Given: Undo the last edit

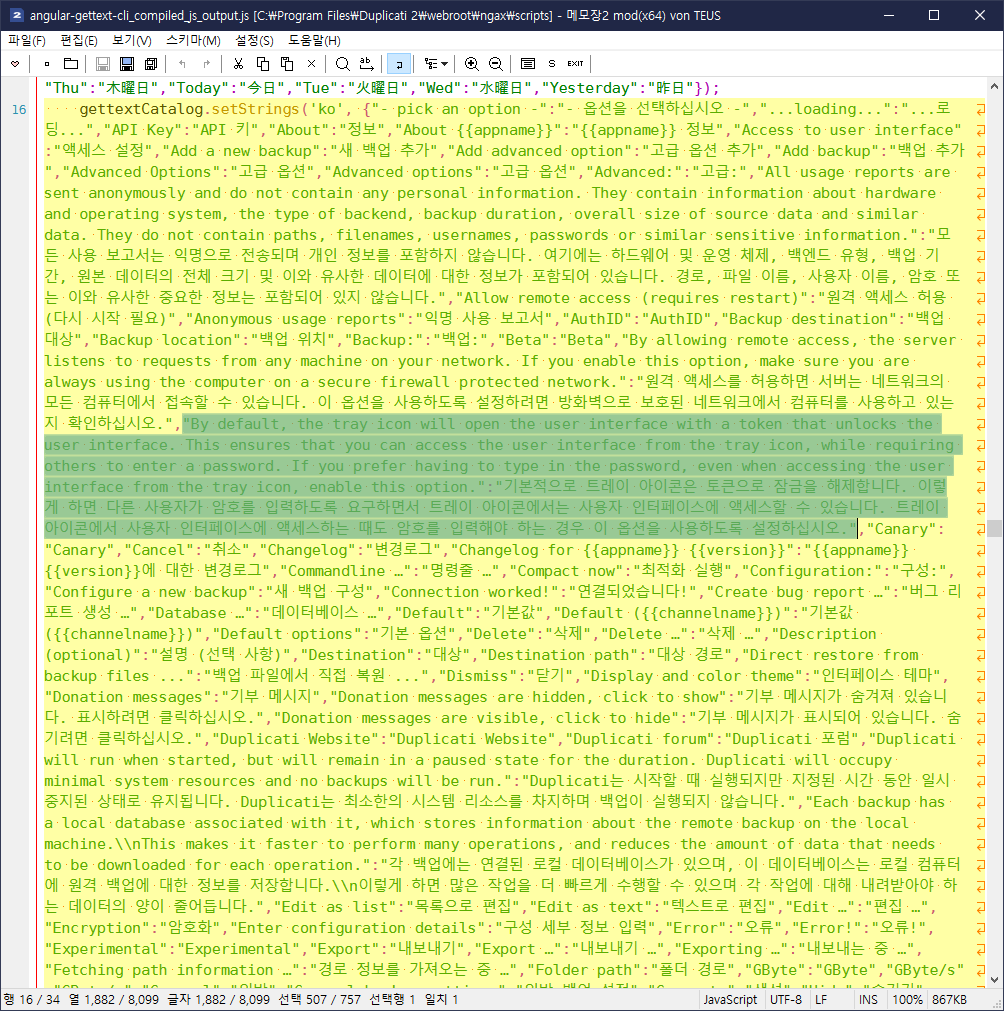Looking at the screenshot, I should (x=182, y=64).
